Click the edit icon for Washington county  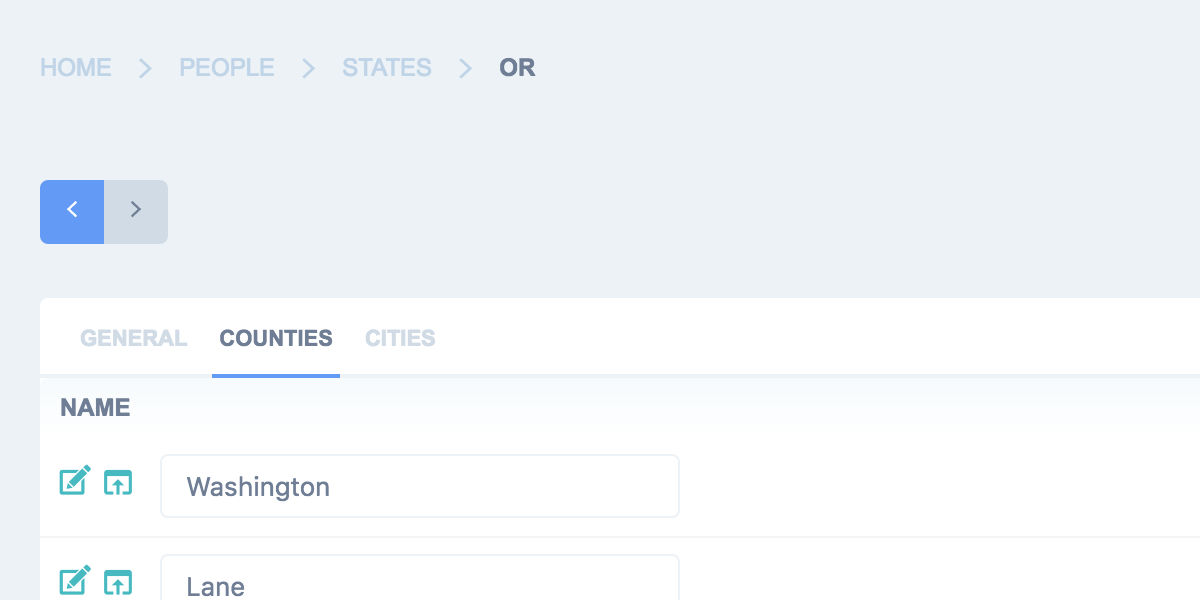(75, 481)
